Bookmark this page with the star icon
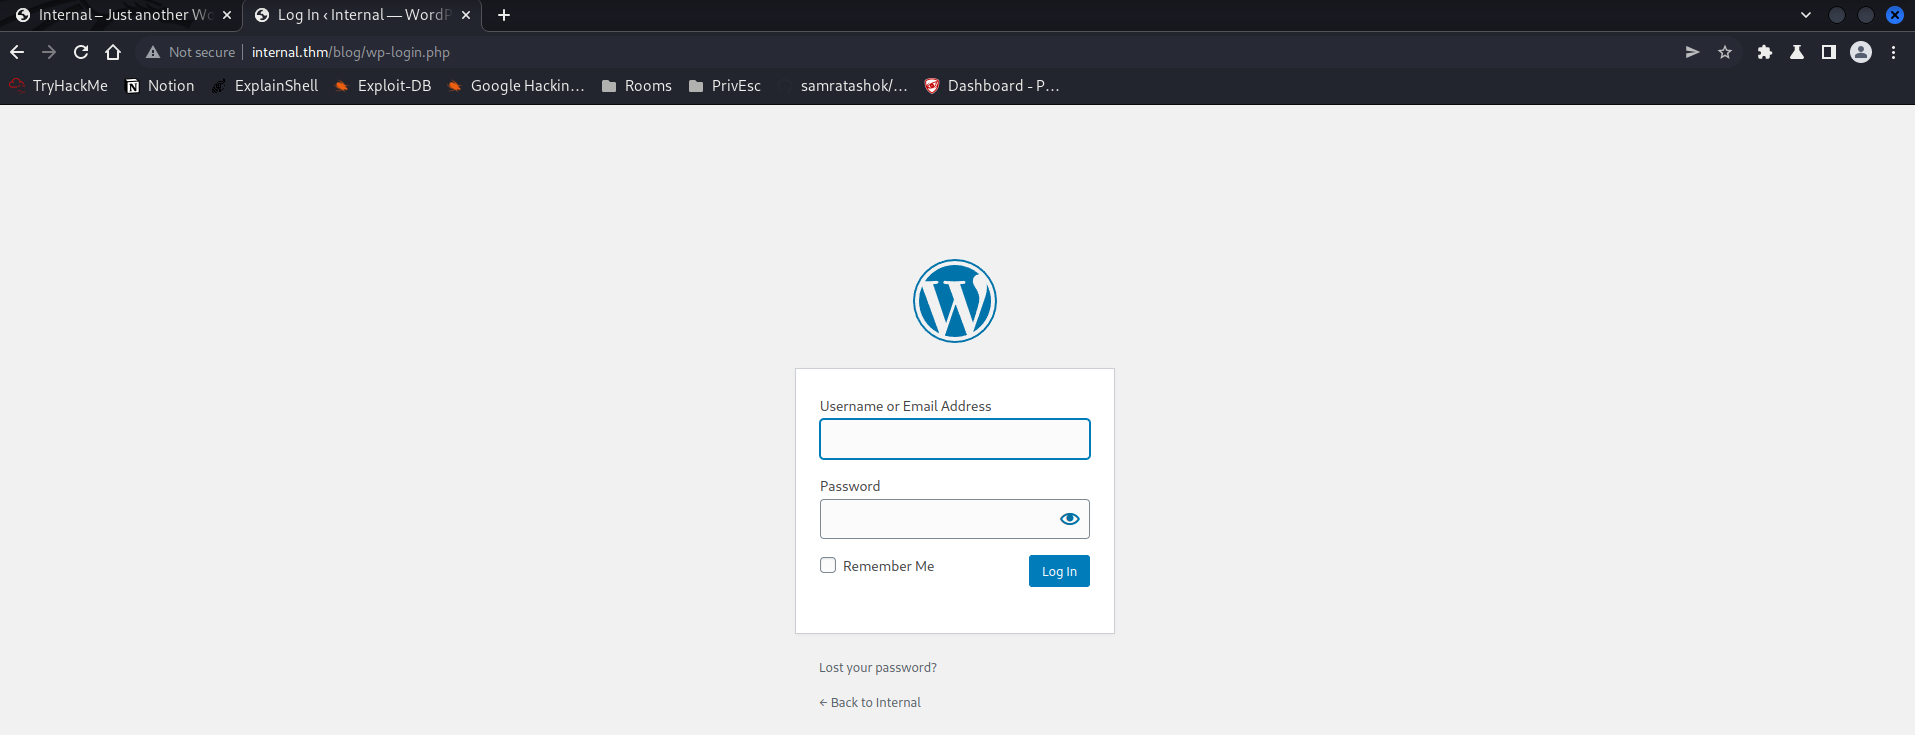The height and width of the screenshot is (735, 1915). 1725,52
